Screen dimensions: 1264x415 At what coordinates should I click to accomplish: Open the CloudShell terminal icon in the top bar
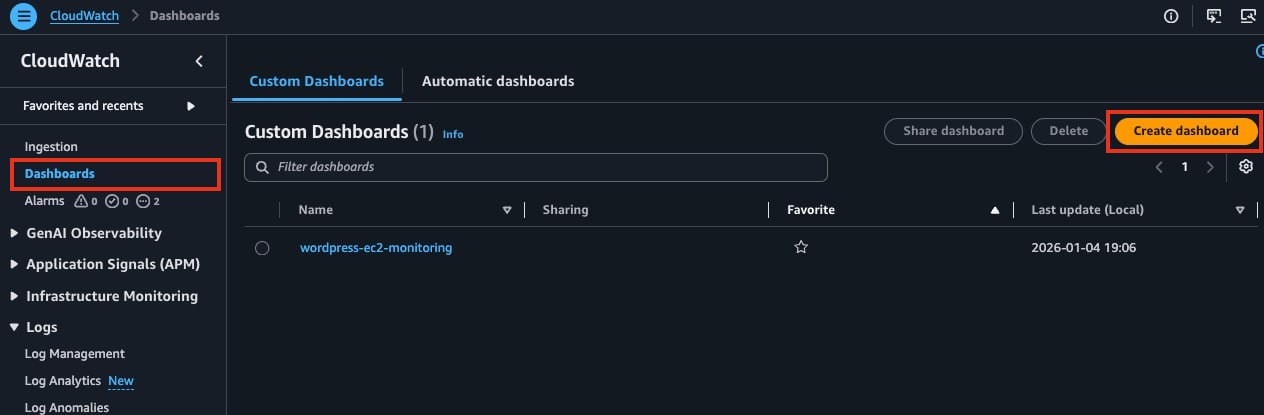pos(1214,16)
